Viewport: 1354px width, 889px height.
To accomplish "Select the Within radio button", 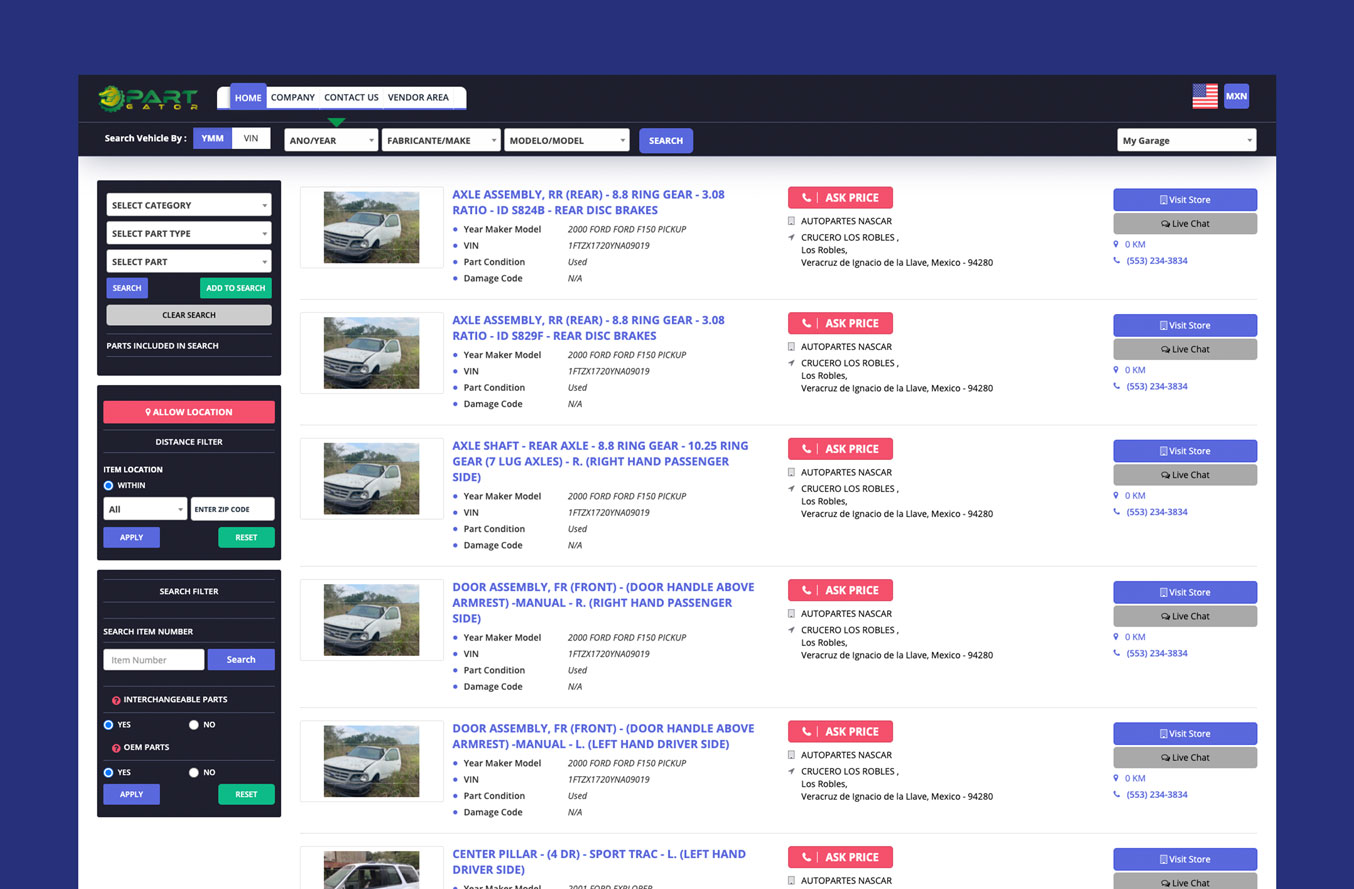I will pos(108,485).
